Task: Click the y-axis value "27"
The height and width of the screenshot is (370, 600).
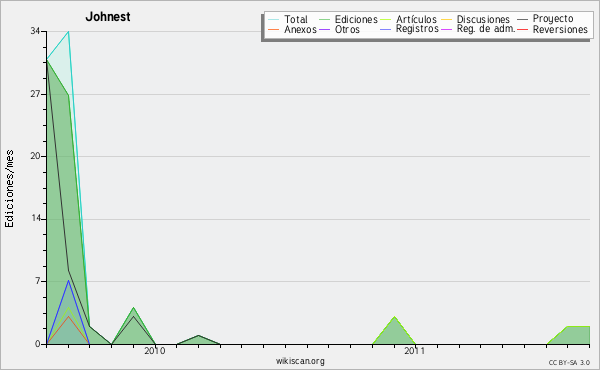Action: point(36,94)
